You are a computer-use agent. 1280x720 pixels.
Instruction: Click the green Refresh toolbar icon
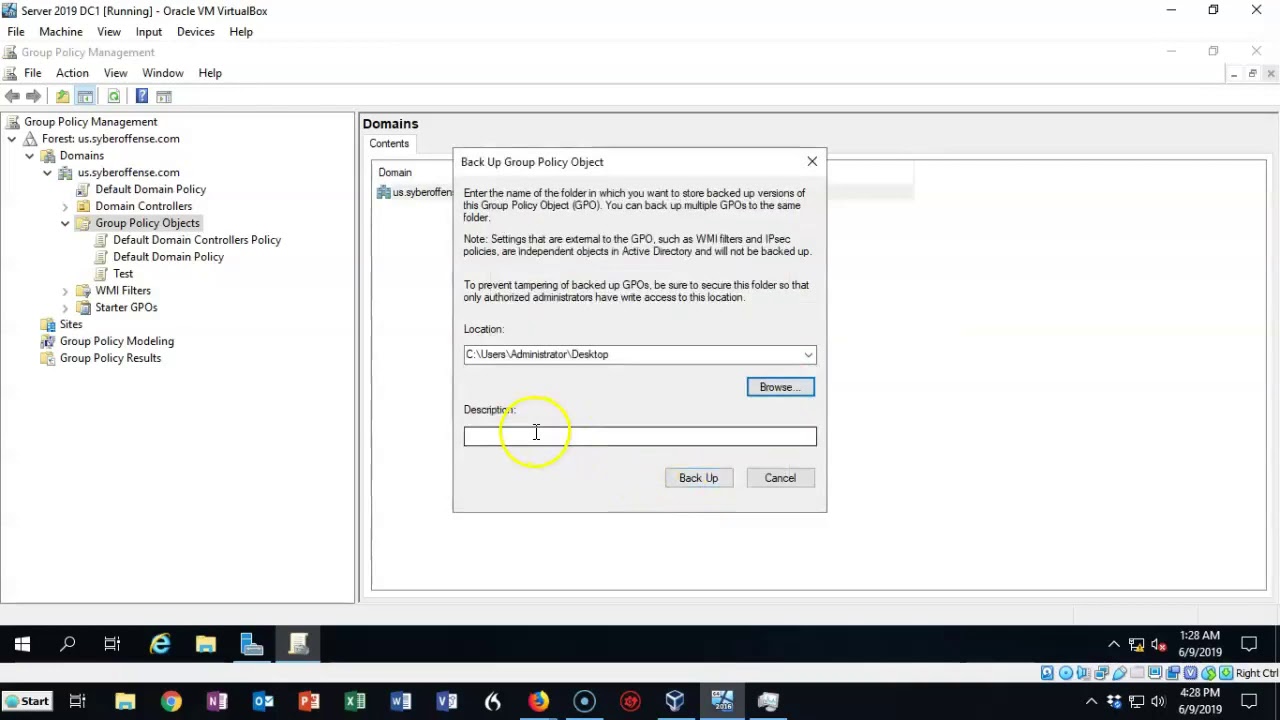point(114,96)
